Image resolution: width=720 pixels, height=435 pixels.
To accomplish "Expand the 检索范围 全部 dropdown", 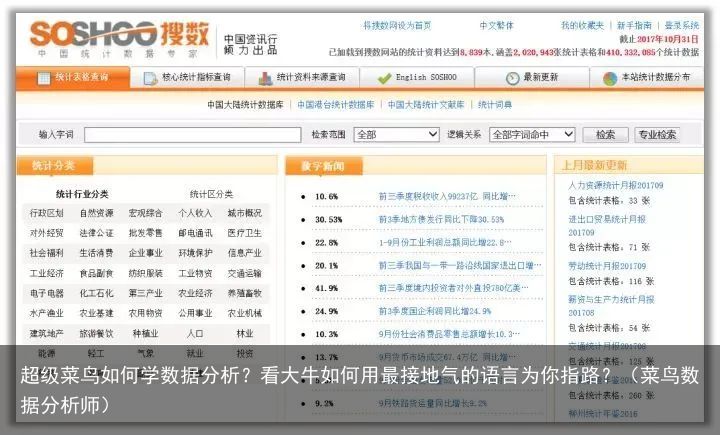I will tap(396, 135).
